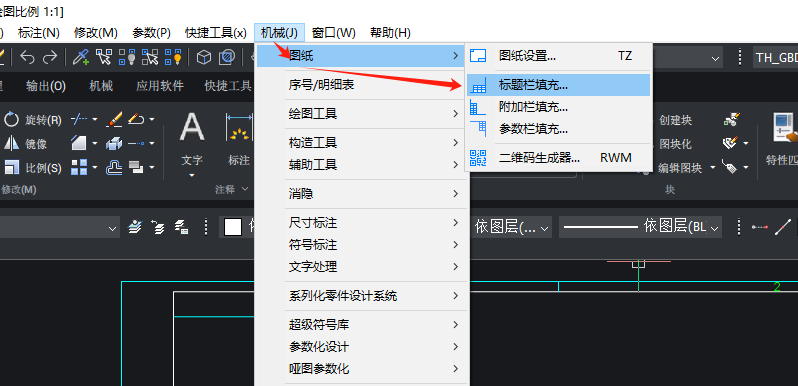
Task: Open the Modify (修改) menu
Action: pyautogui.click(x=96, y=33)
